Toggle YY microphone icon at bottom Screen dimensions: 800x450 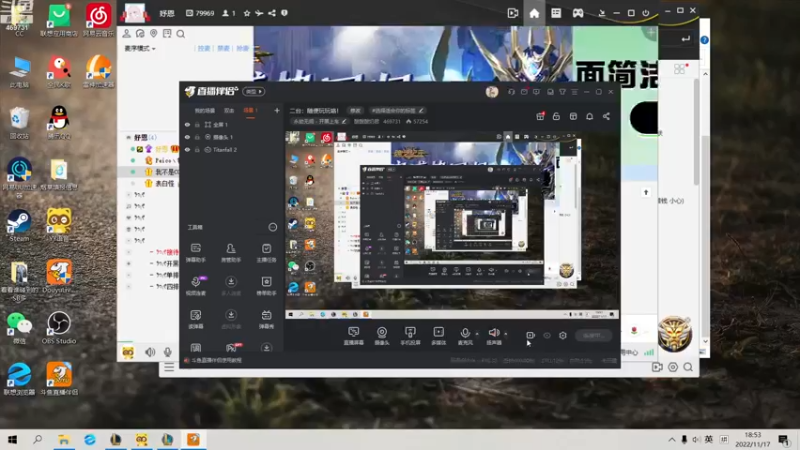[x=167, y=352]
